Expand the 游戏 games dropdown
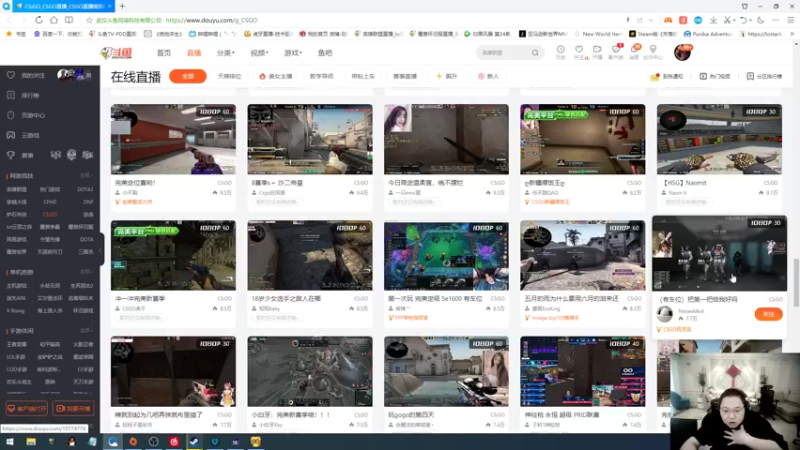The image size is (800, 450). pyautogui.click(x=293, y=53)
